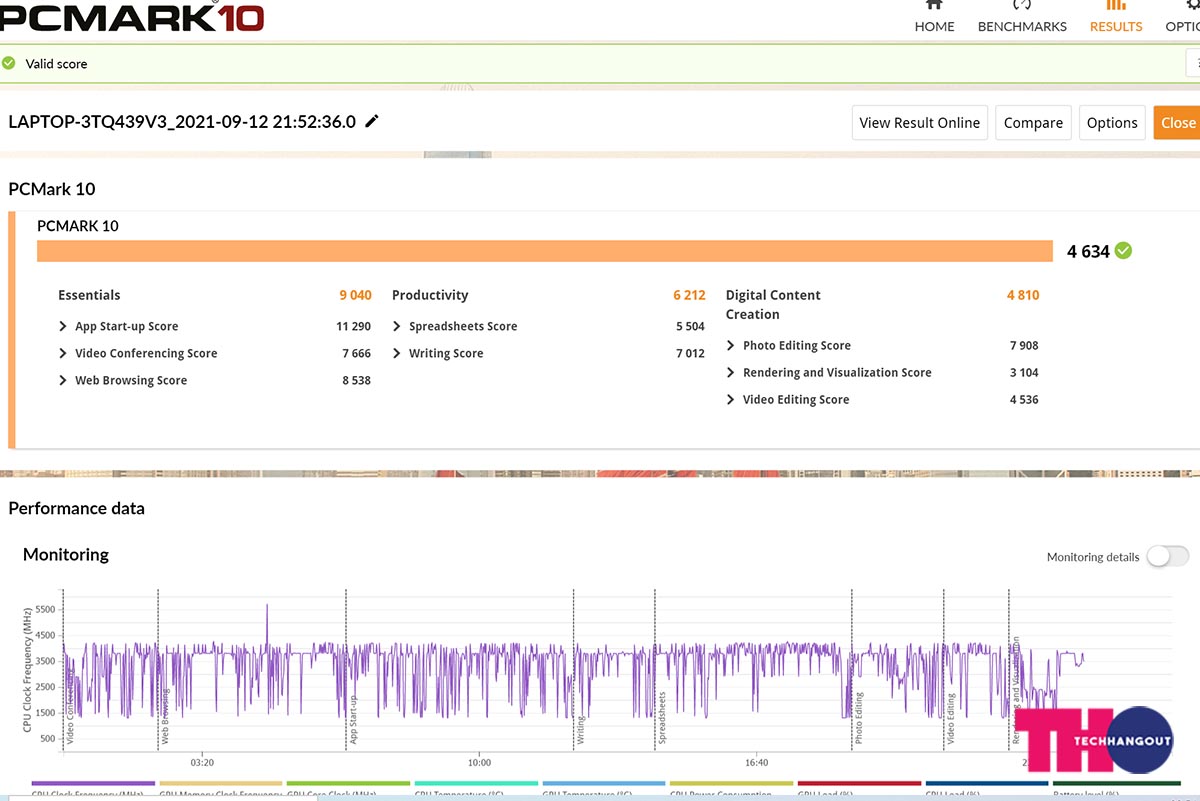The width and height of the screenshot is (1200, 801).
Task: Click the Web Browsing marker line in the chart
Action: pyautogui.click(x=158, y=668)
